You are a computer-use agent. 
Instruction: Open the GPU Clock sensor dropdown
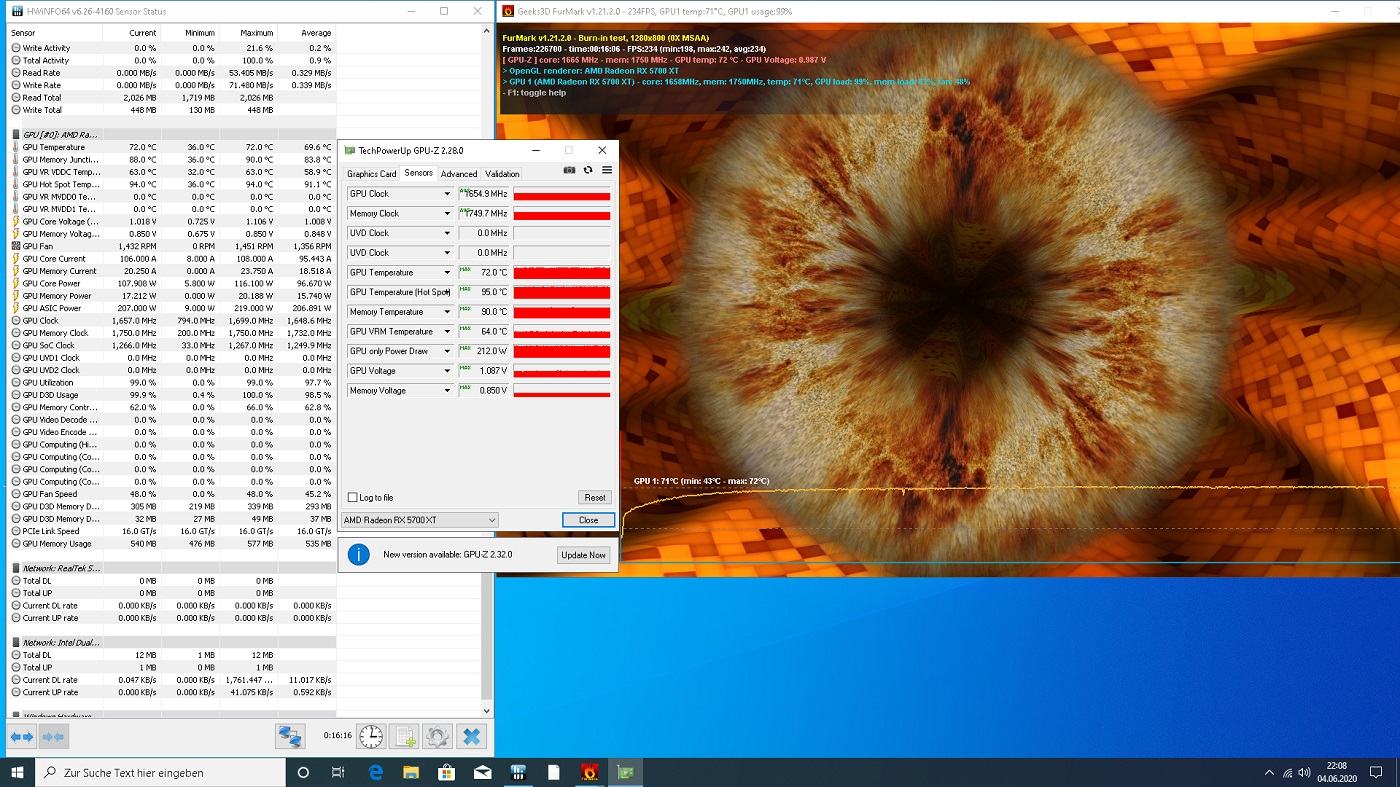447,194
